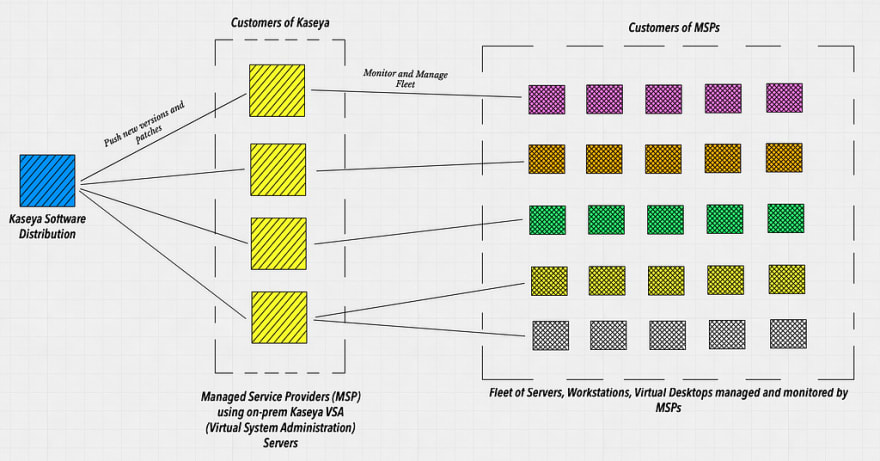Select the second green fleet square
The image size is (880, 461).
[x=606, y=220]
